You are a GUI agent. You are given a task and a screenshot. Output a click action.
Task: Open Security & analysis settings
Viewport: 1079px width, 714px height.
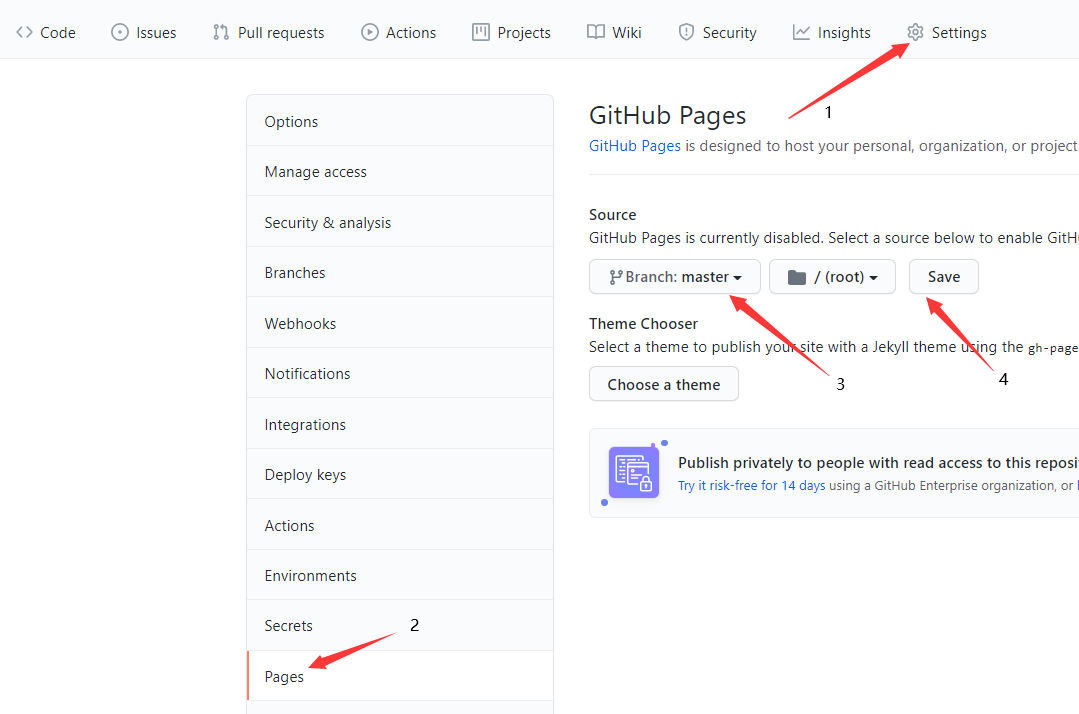pyautogui.click(x=400, y=222)
